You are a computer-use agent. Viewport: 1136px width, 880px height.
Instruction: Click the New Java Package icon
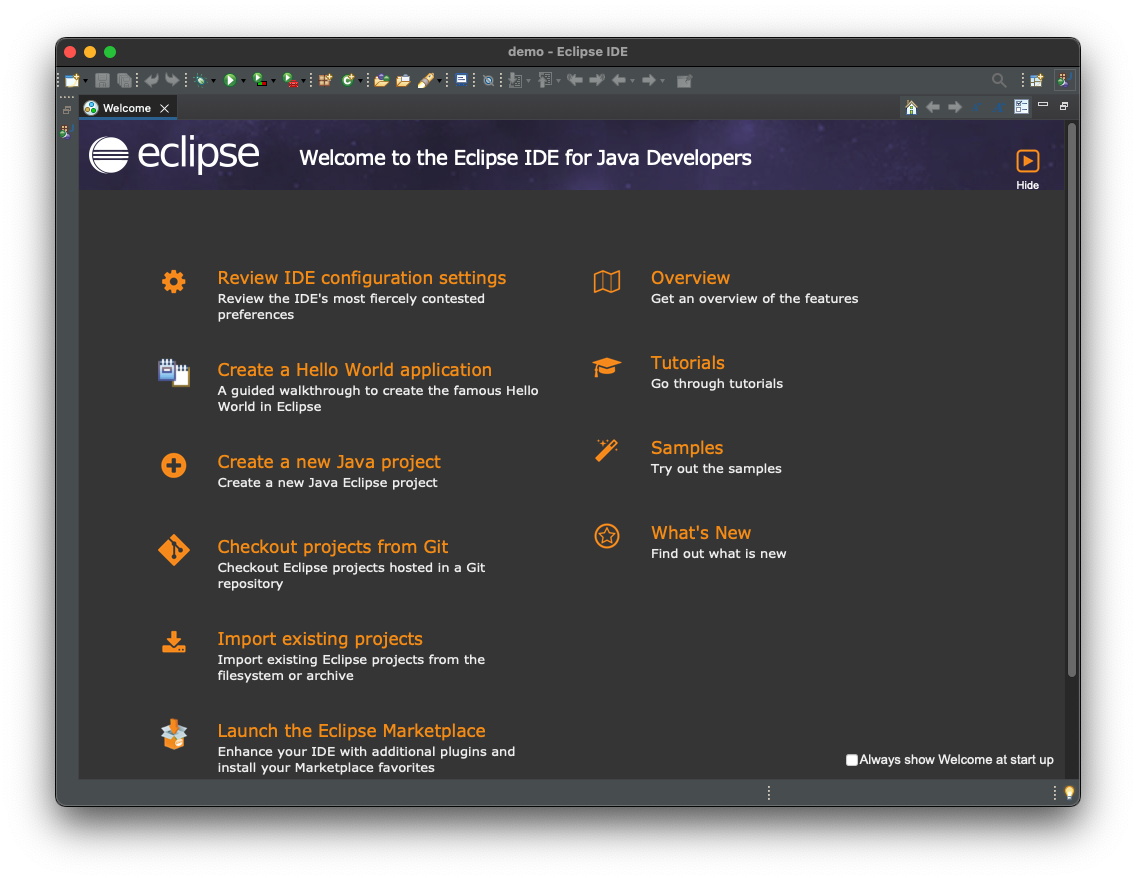[x=325, y=80]
